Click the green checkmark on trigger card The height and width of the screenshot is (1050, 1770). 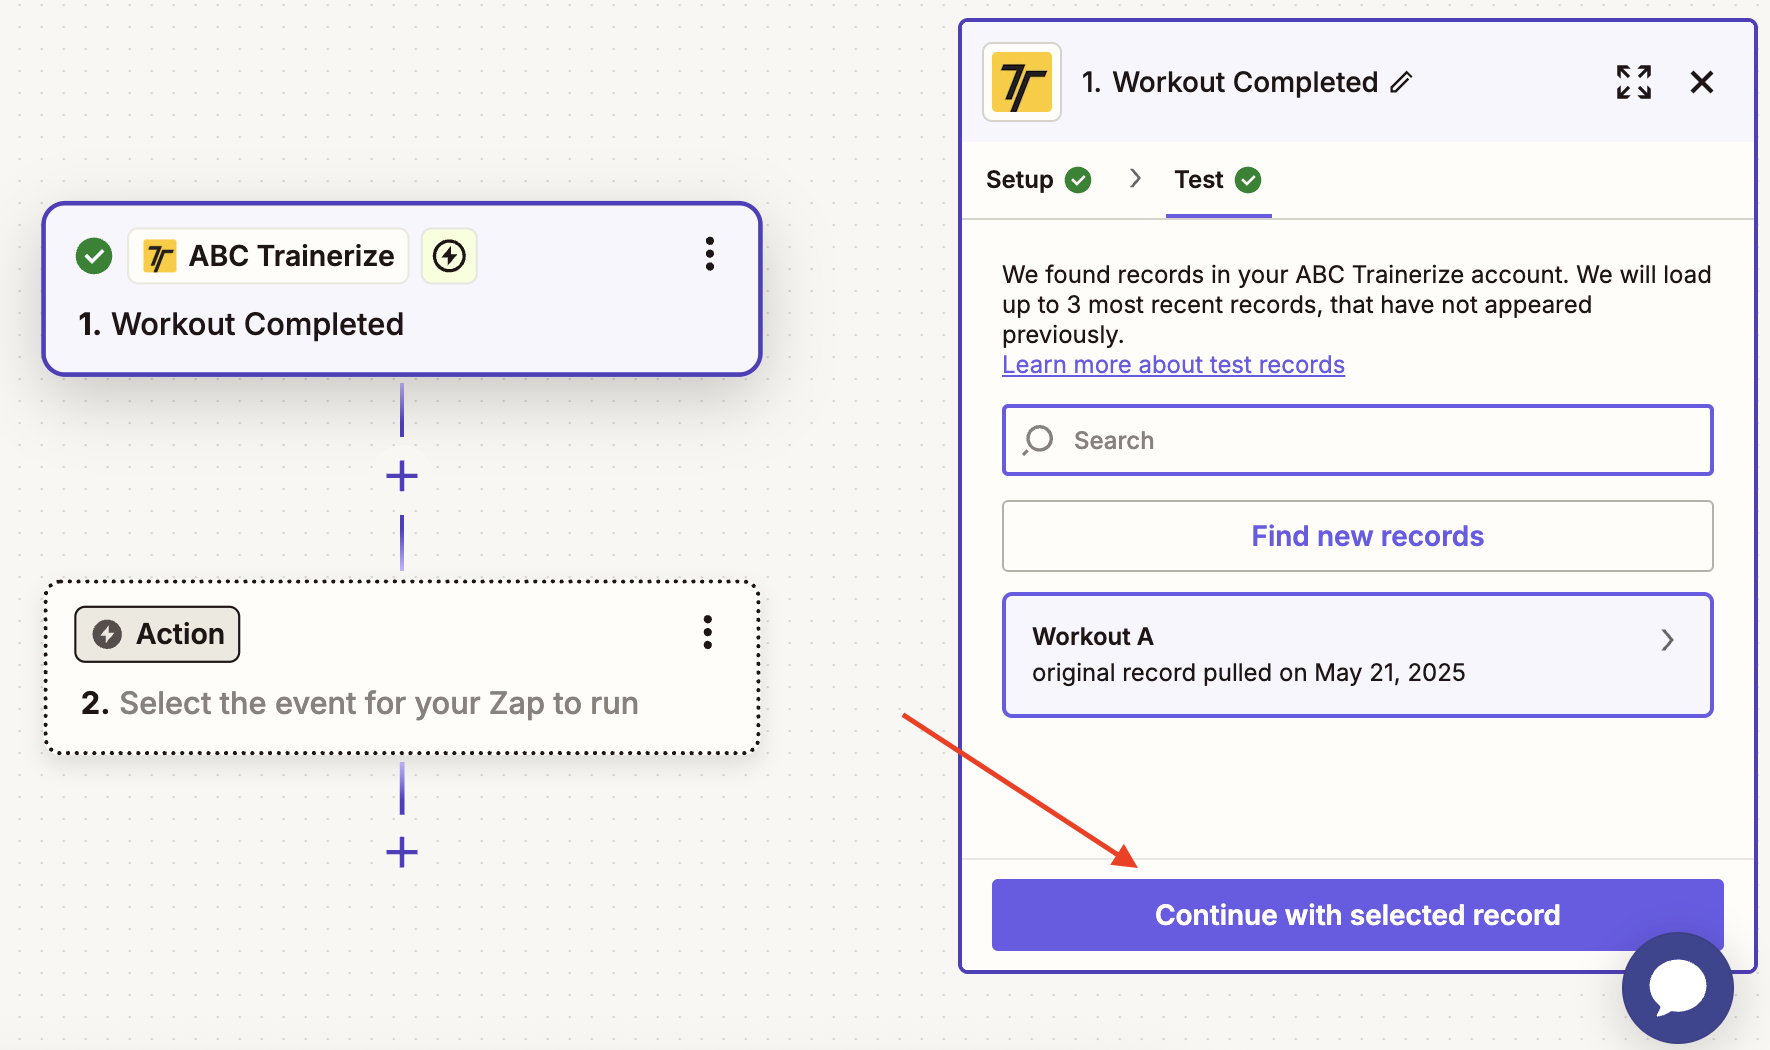94,256
